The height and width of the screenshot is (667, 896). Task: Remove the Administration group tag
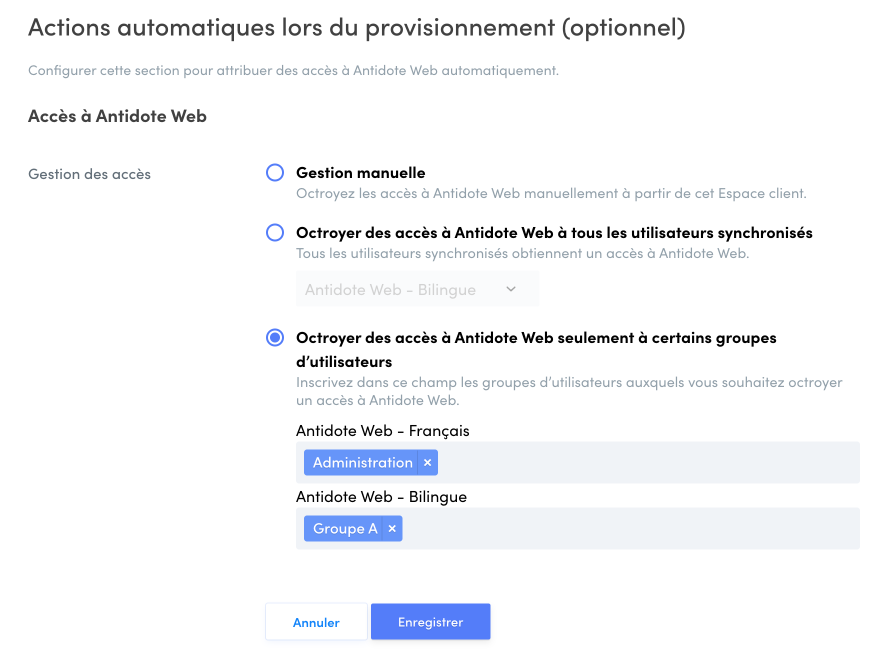(x=427, y=462)
